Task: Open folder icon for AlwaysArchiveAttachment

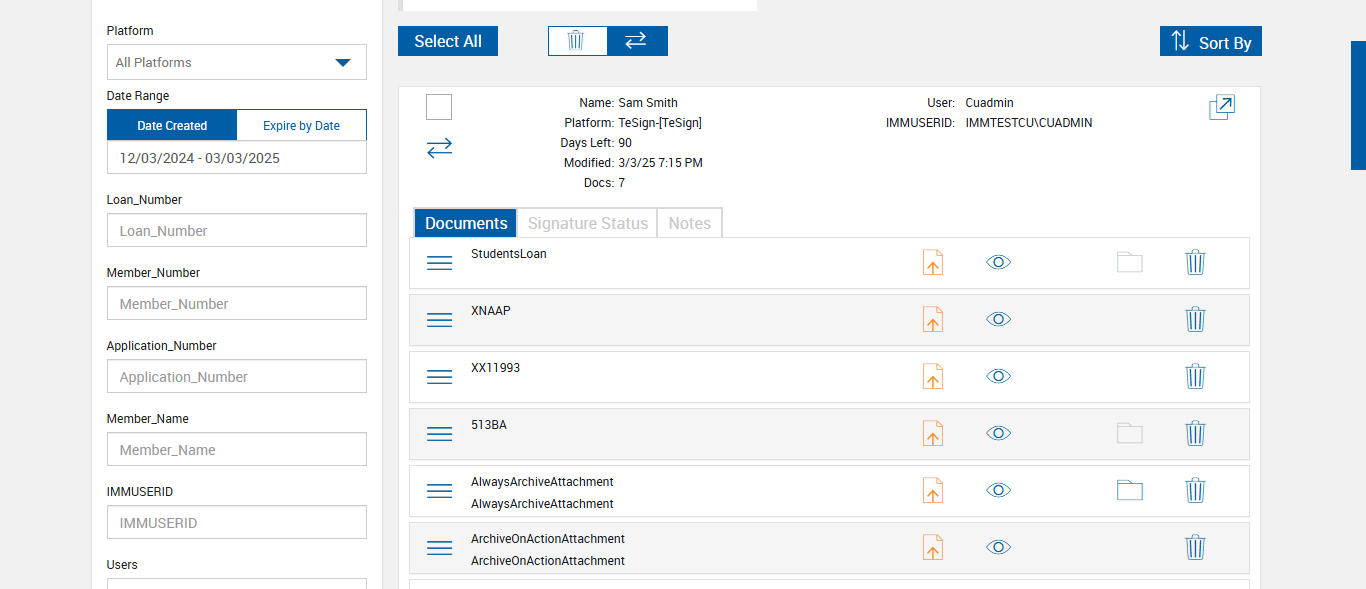Action: [1130, 491]
